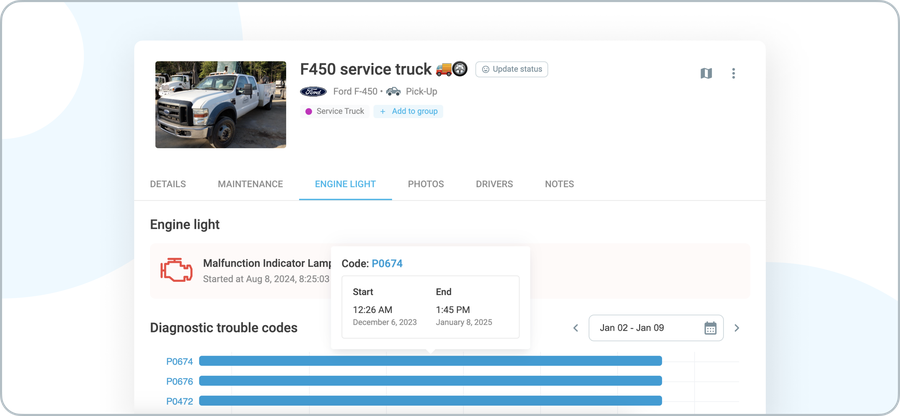Click the P0674 timeline bar
The image size is (900, 416).
click(x=430, y=361)
